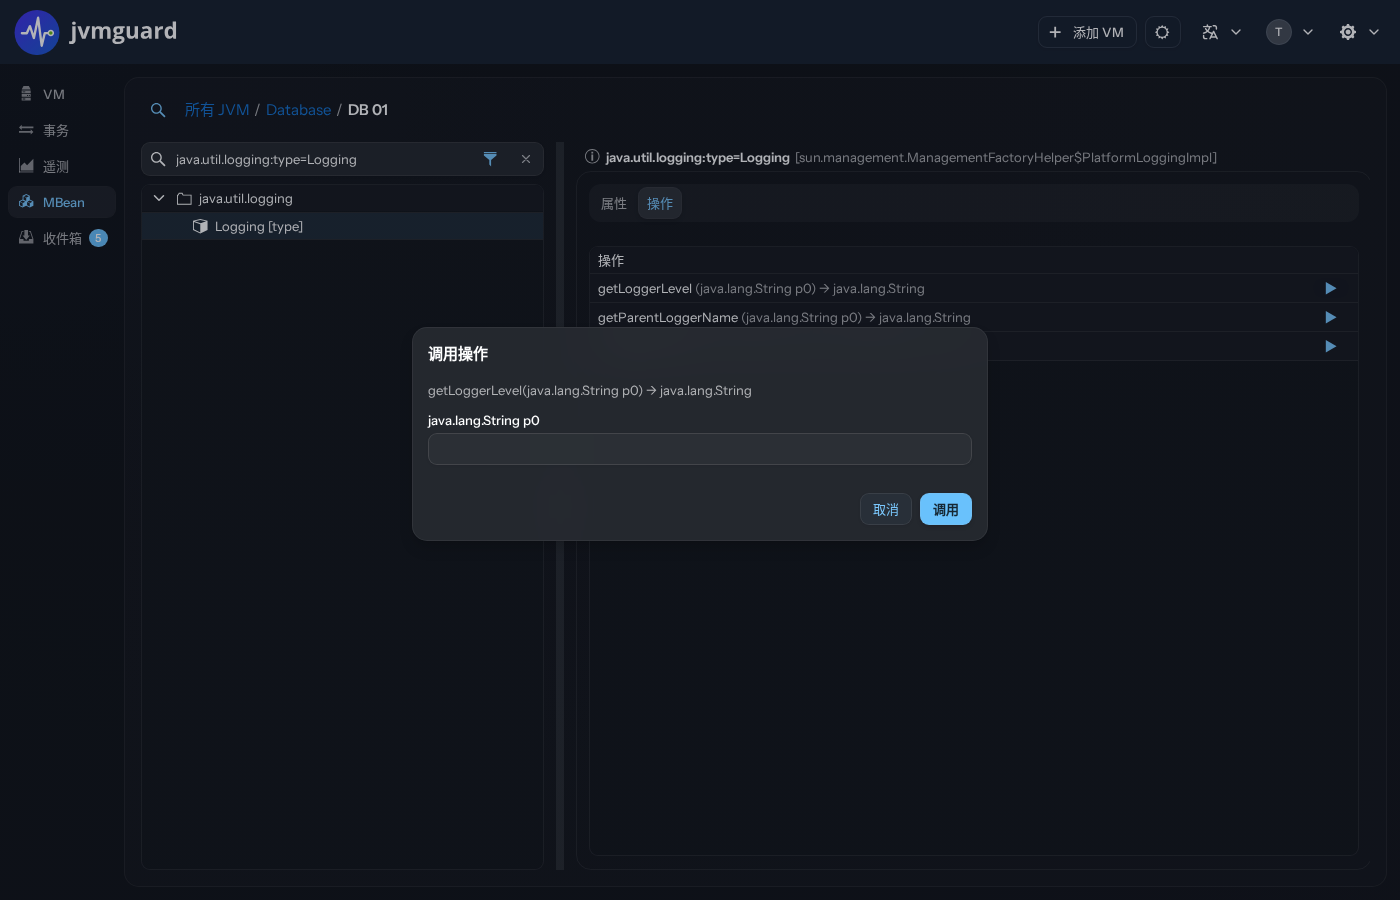Open the user avatar T menu

pyautogui.click(x=1289, y=32)
